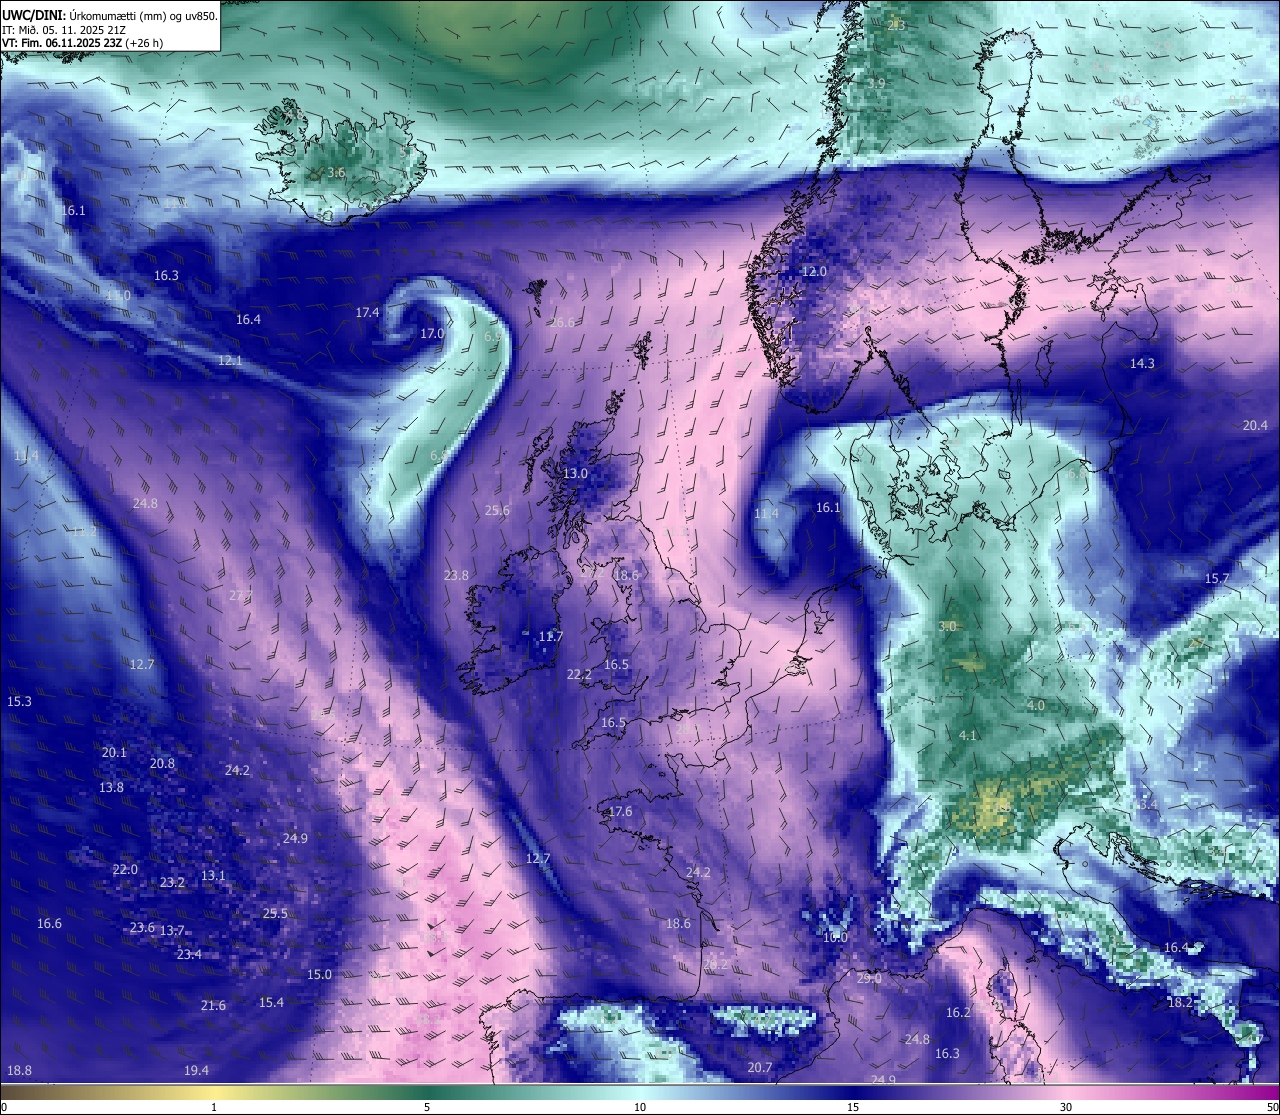Image resolution: width=1280 pixels, height=1115 pixels.
Task: Click the 15.7 value in the east
Action: coord(1217,579)
